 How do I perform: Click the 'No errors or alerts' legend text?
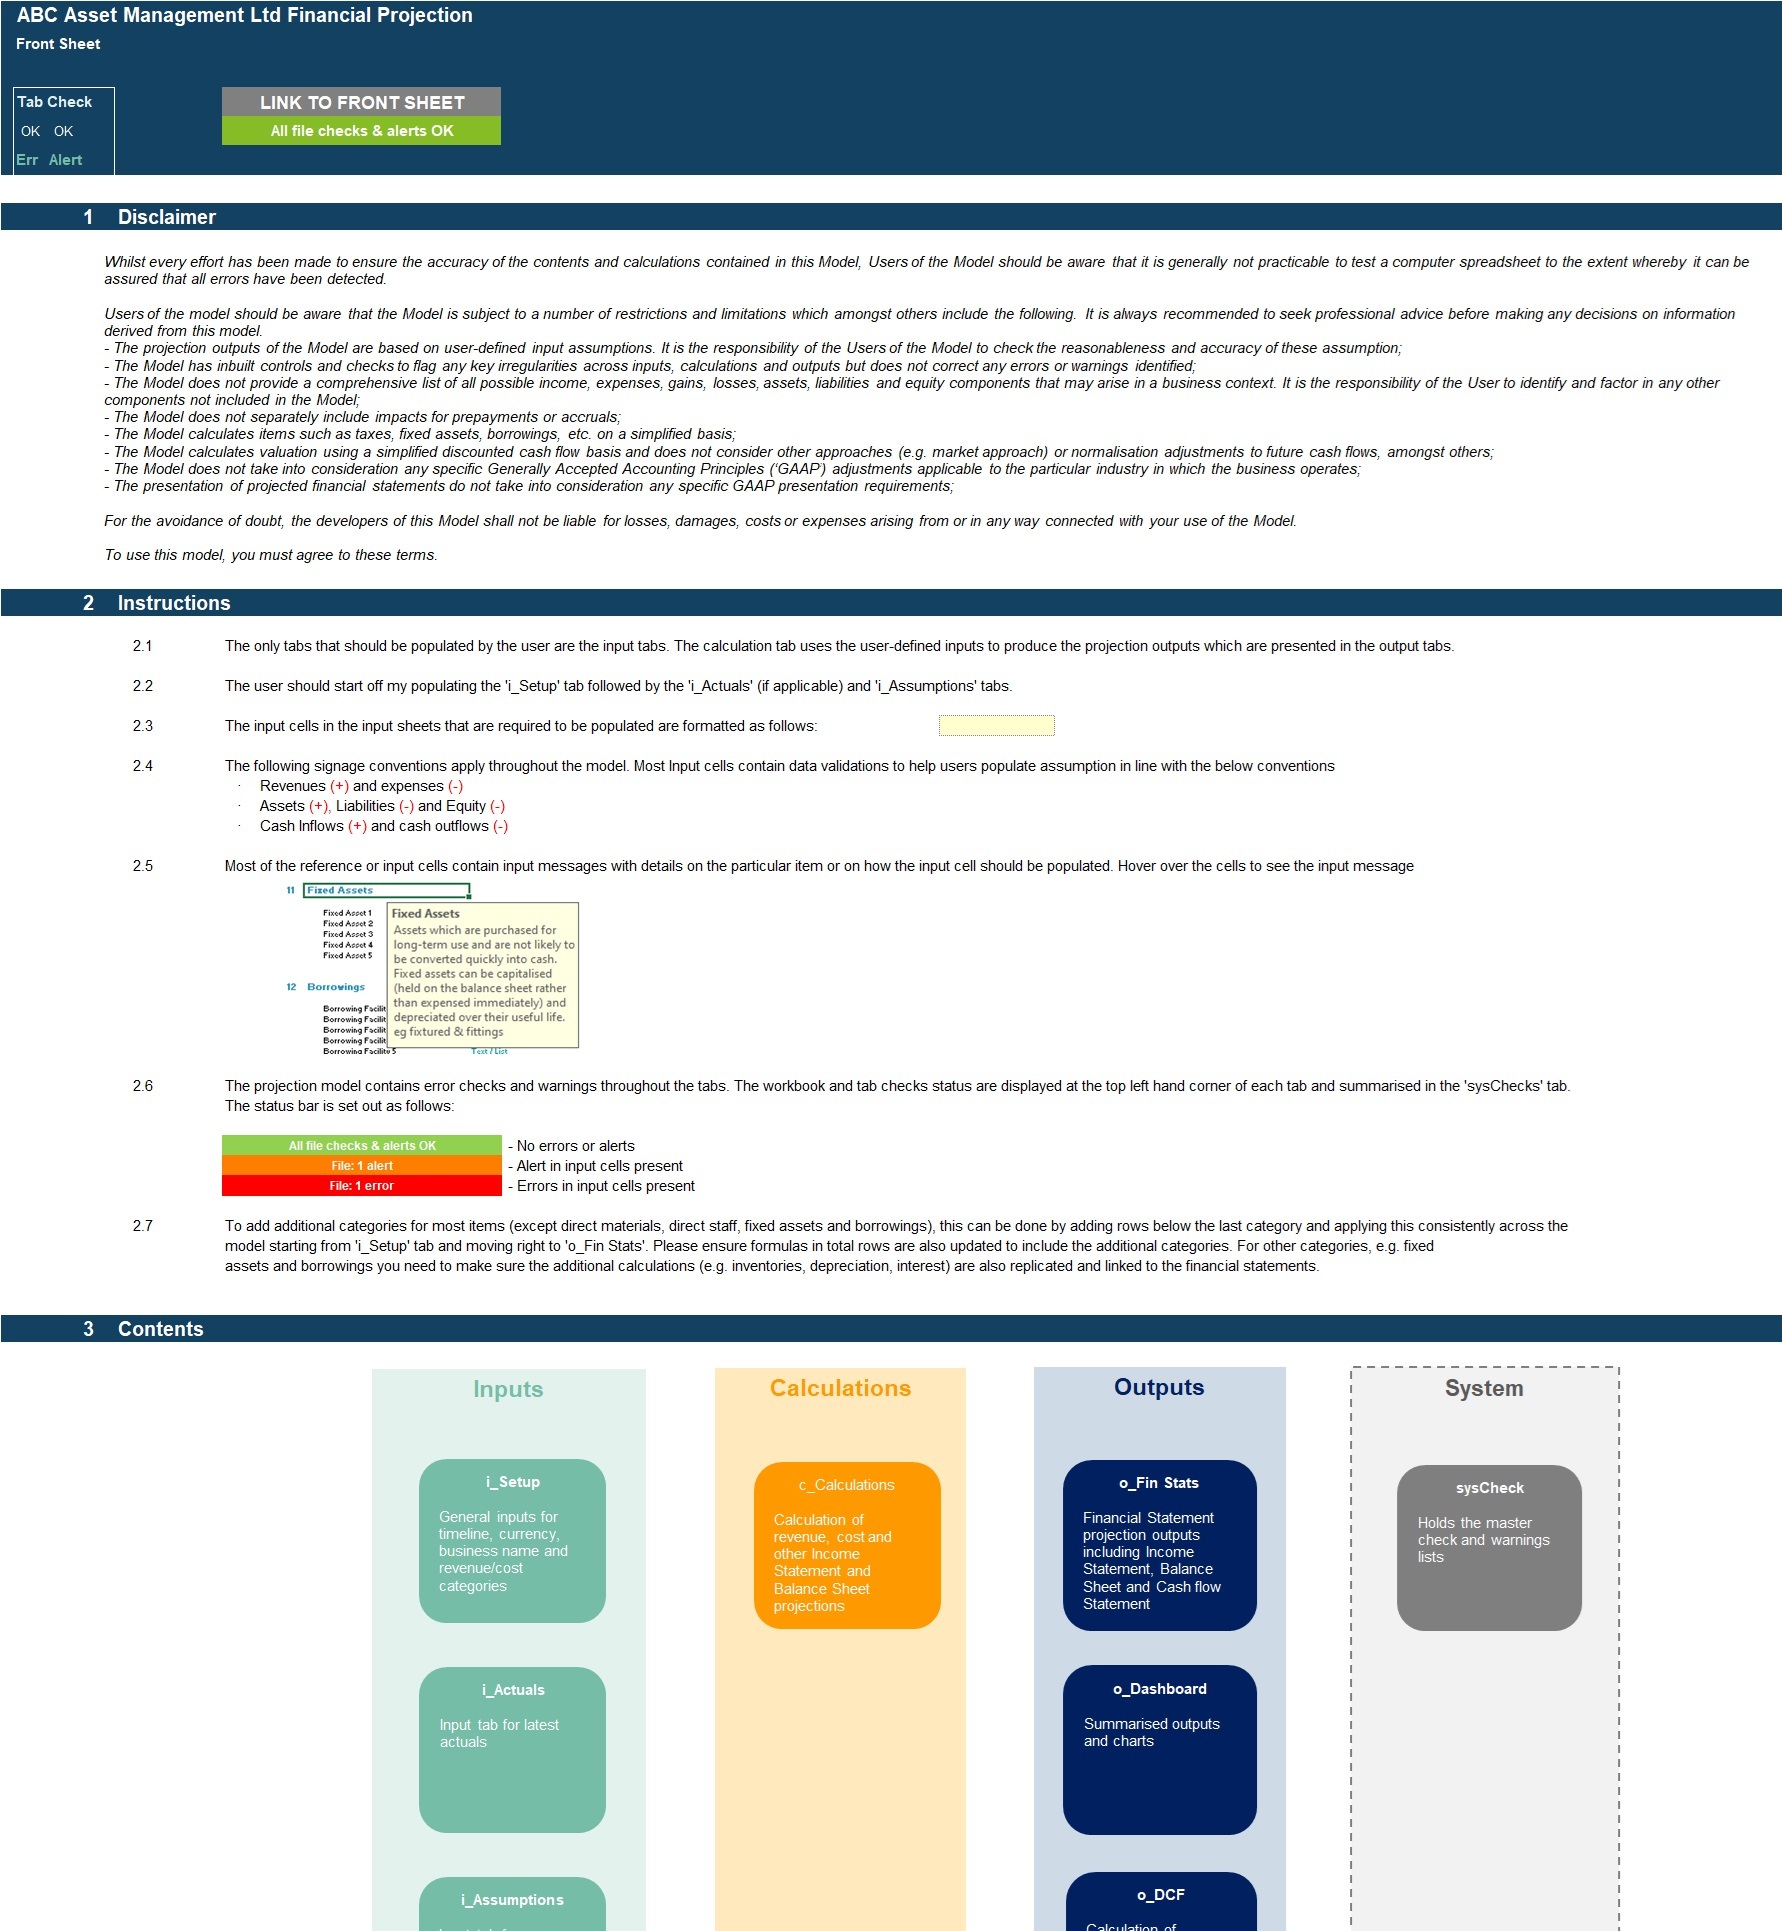pyautogui.click(x=571, y=1146)
